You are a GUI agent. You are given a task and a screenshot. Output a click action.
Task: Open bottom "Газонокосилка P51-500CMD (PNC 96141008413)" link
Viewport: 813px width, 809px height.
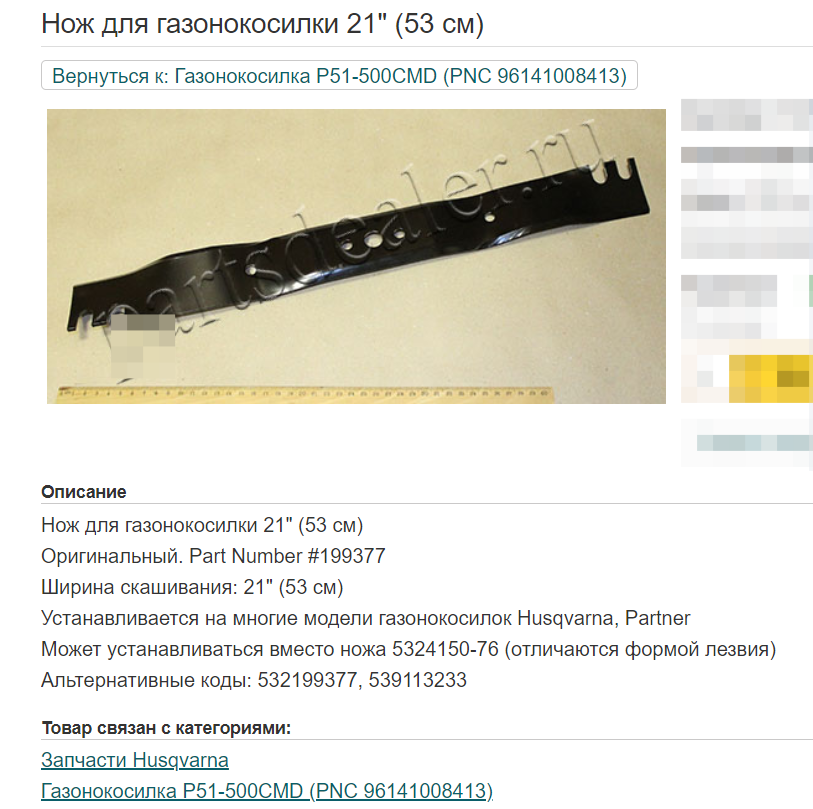point(267,791)
